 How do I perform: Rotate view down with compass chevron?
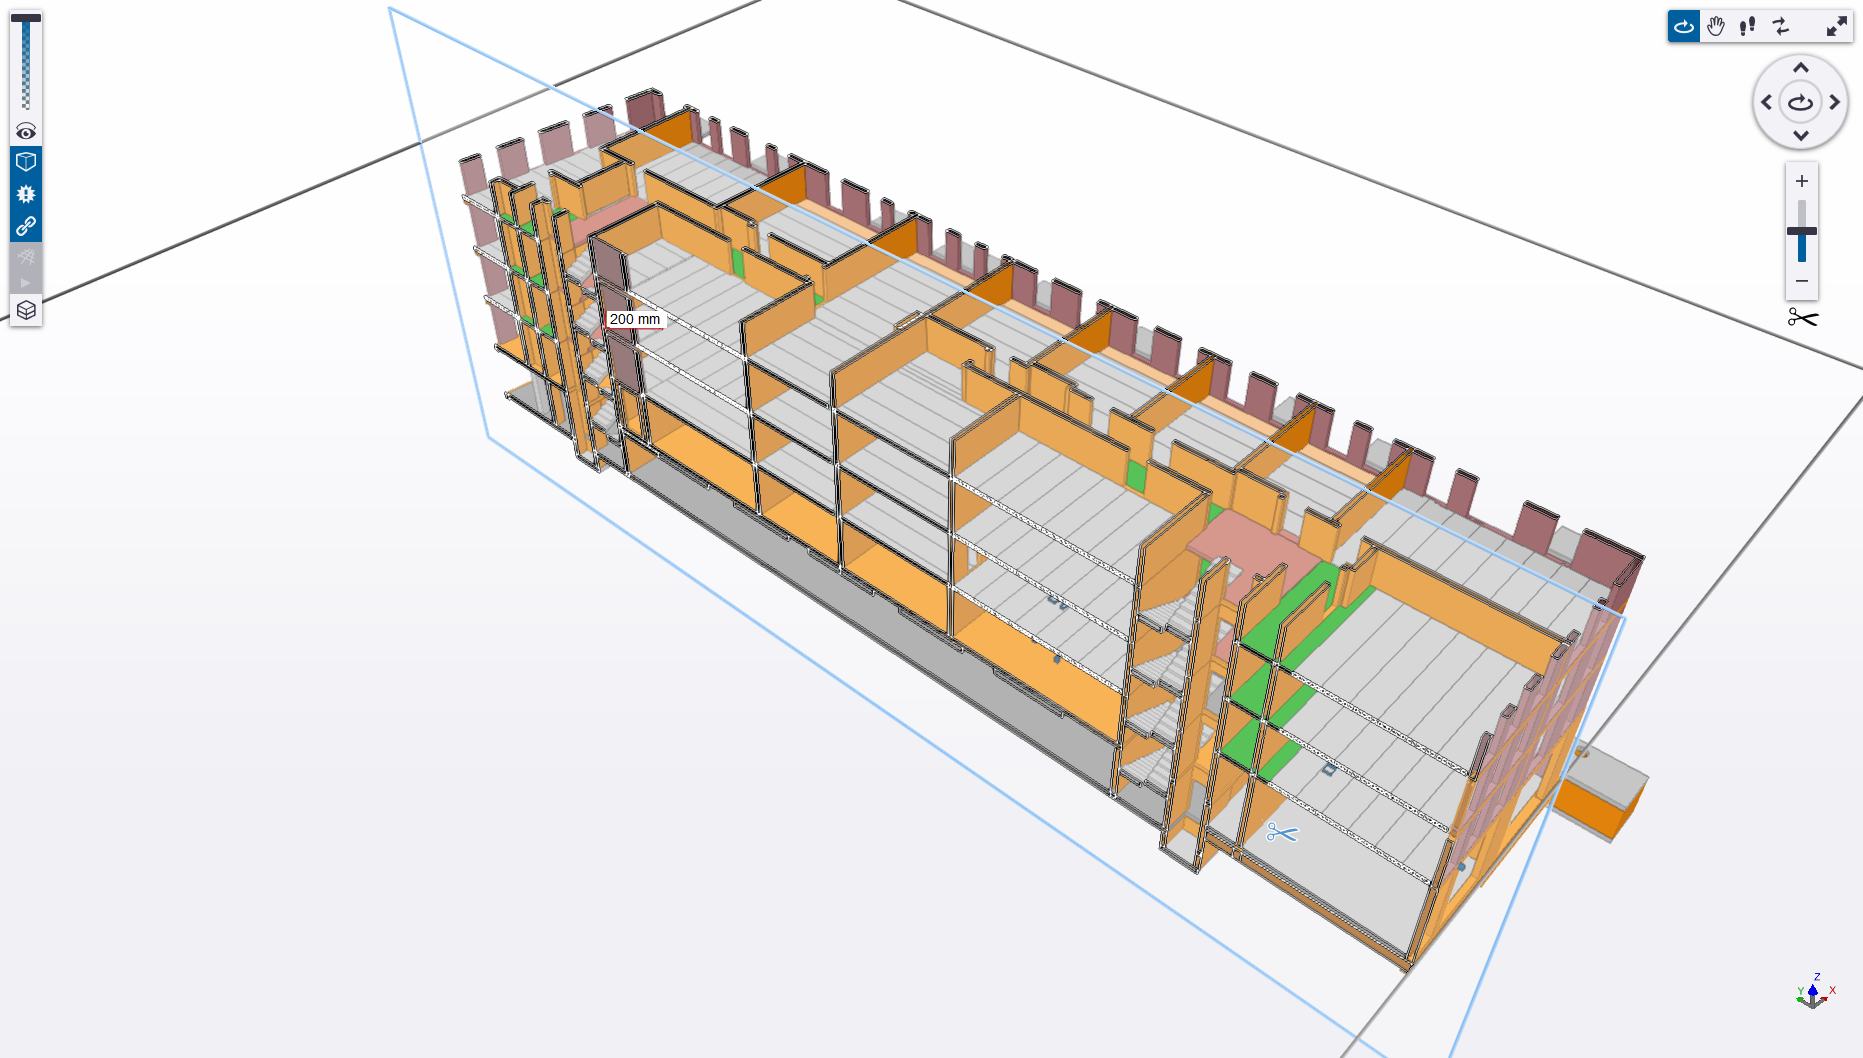pyautogui.click(x=1800, y=135)
